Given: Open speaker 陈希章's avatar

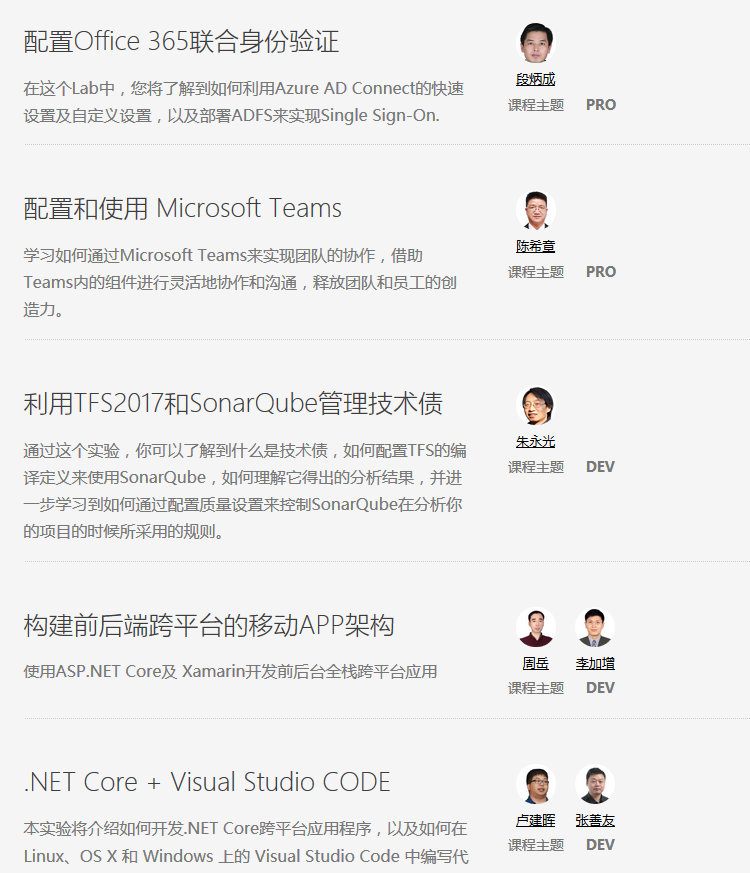Looking at the screenshot, I should [x=536, y=210].
